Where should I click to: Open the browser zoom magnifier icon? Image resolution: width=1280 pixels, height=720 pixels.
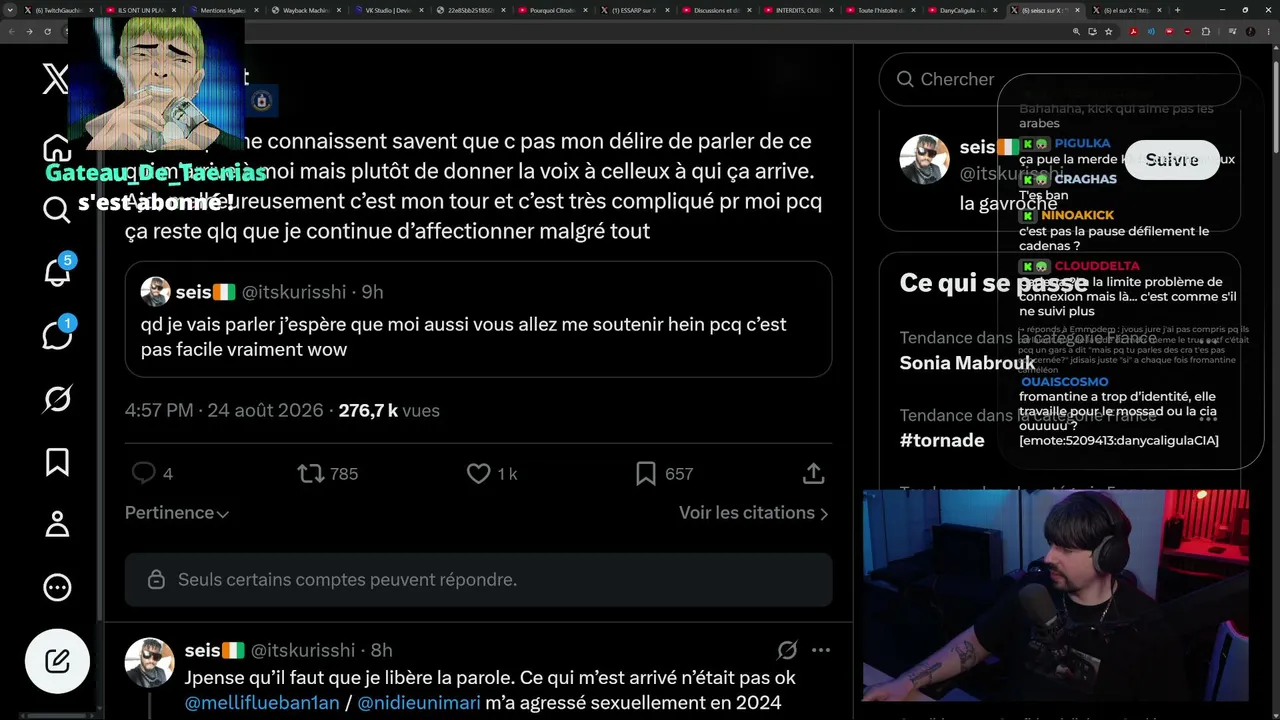click(1077, 31)
